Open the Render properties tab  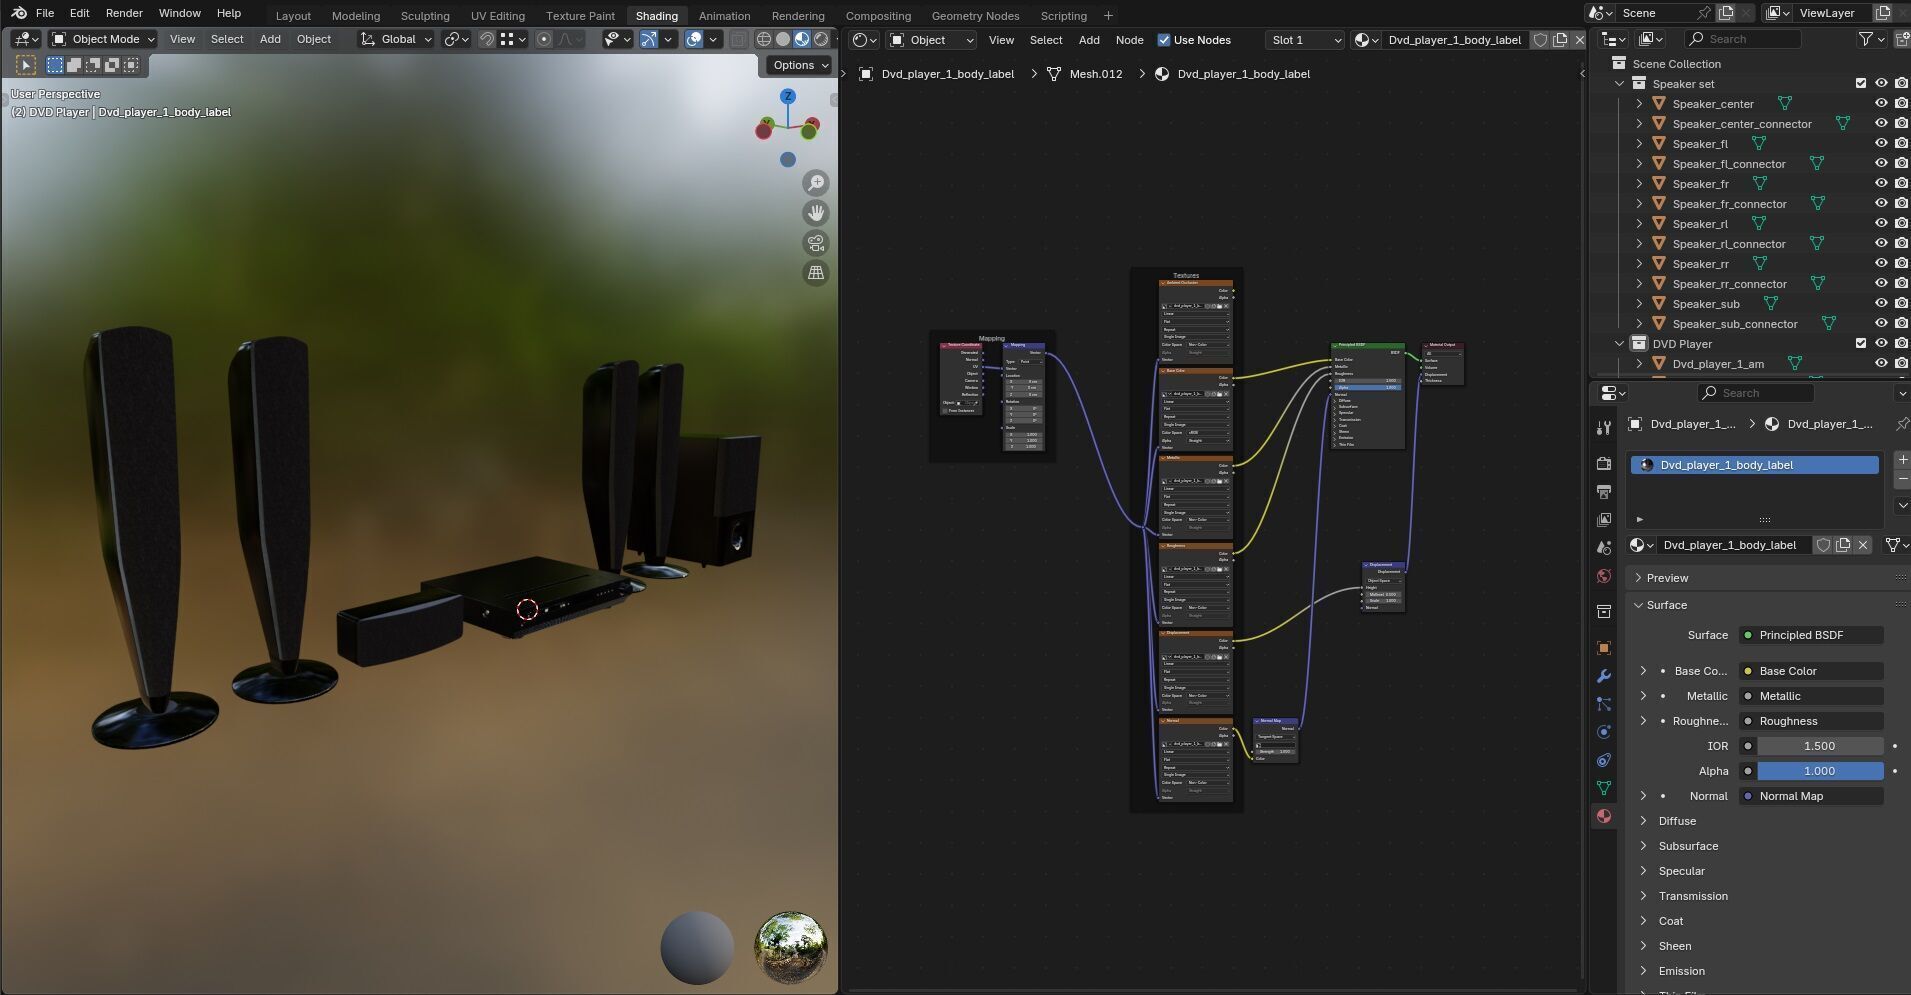pos(1604,464)
